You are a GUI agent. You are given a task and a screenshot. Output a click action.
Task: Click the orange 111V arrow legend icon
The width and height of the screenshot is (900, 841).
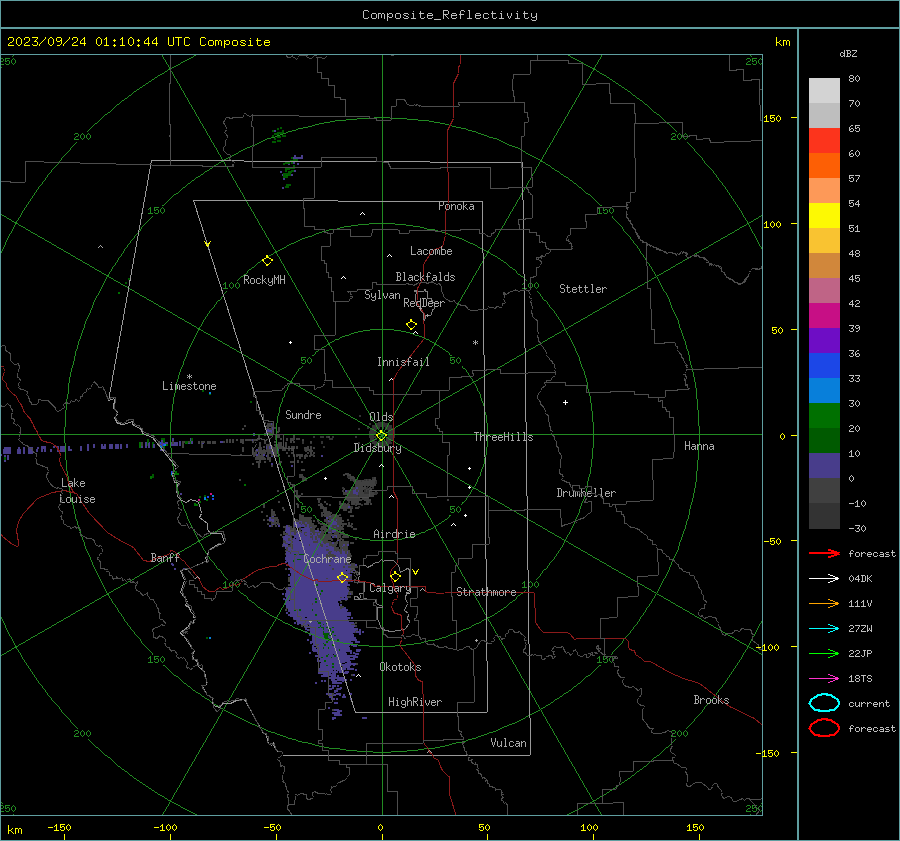click(824, 603)
